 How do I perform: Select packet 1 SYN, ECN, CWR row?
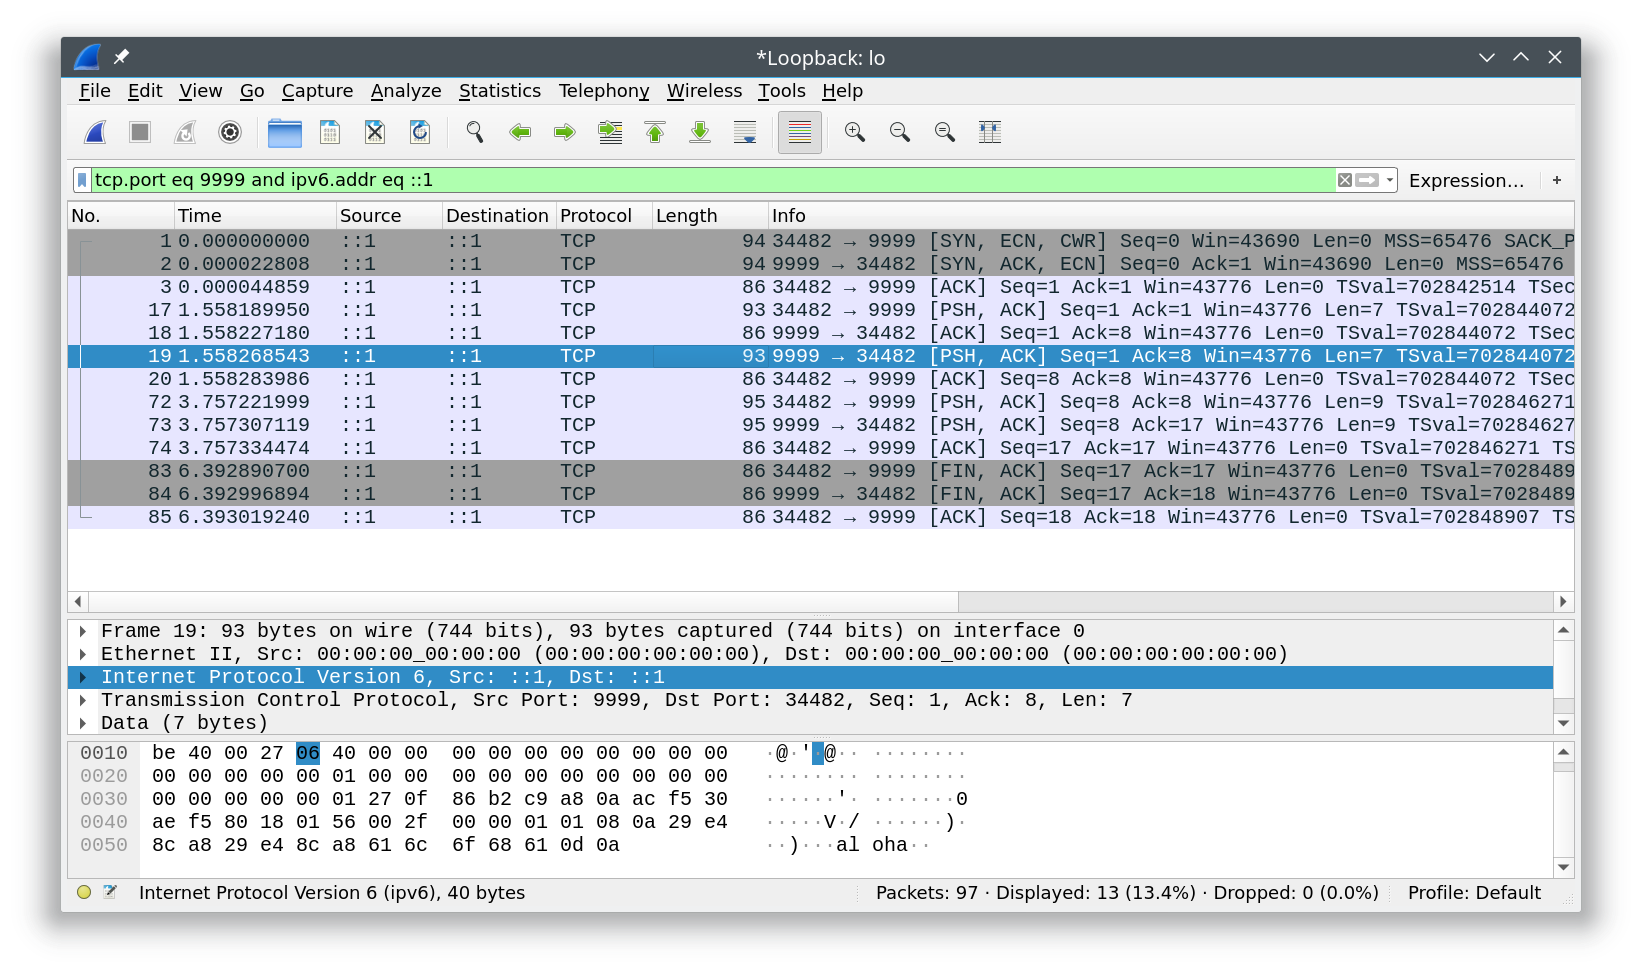coord(821,241)
